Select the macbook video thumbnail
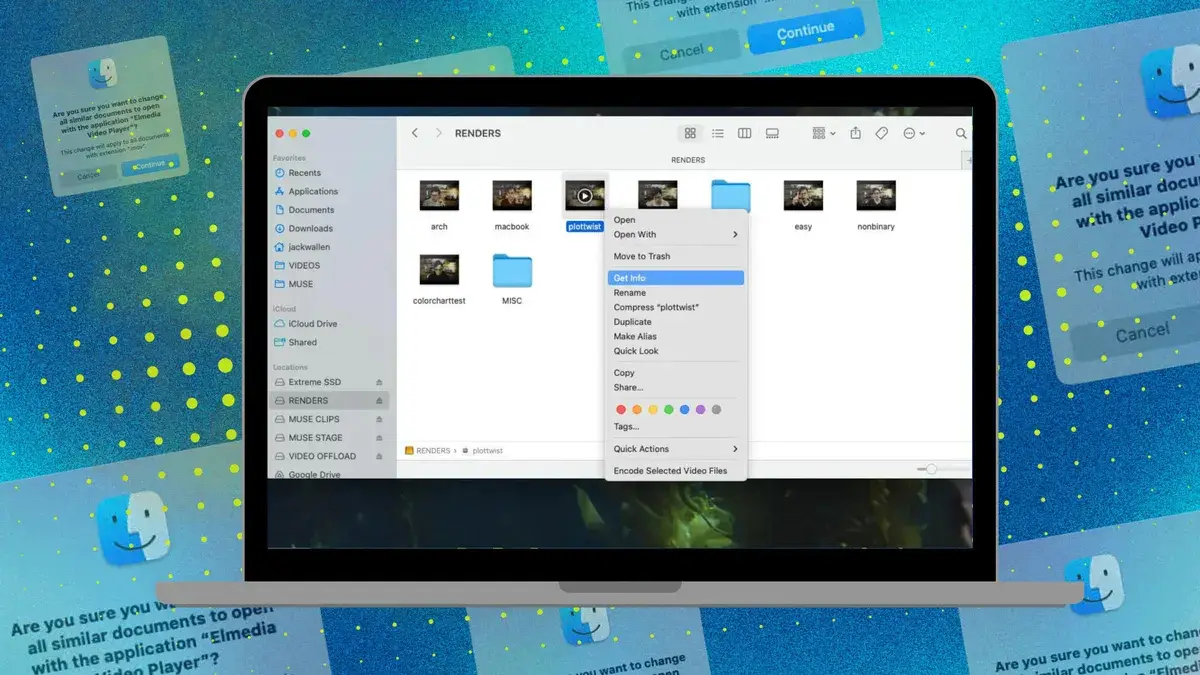Image resolution: width=1200 pixels, height=675 pixels. [512, 196]
